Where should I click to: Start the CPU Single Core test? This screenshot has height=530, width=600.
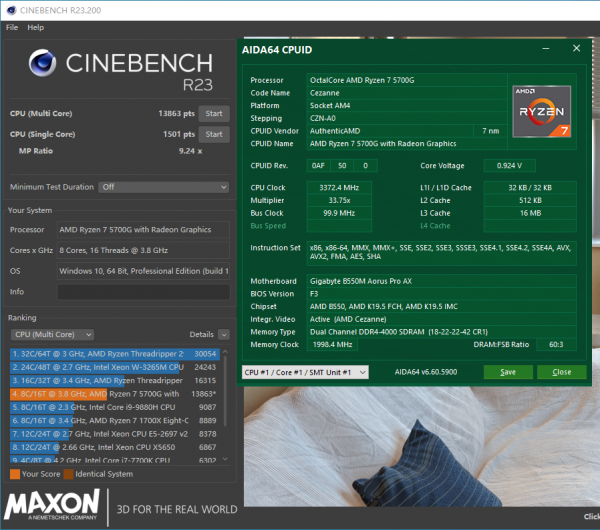point(214,134)
